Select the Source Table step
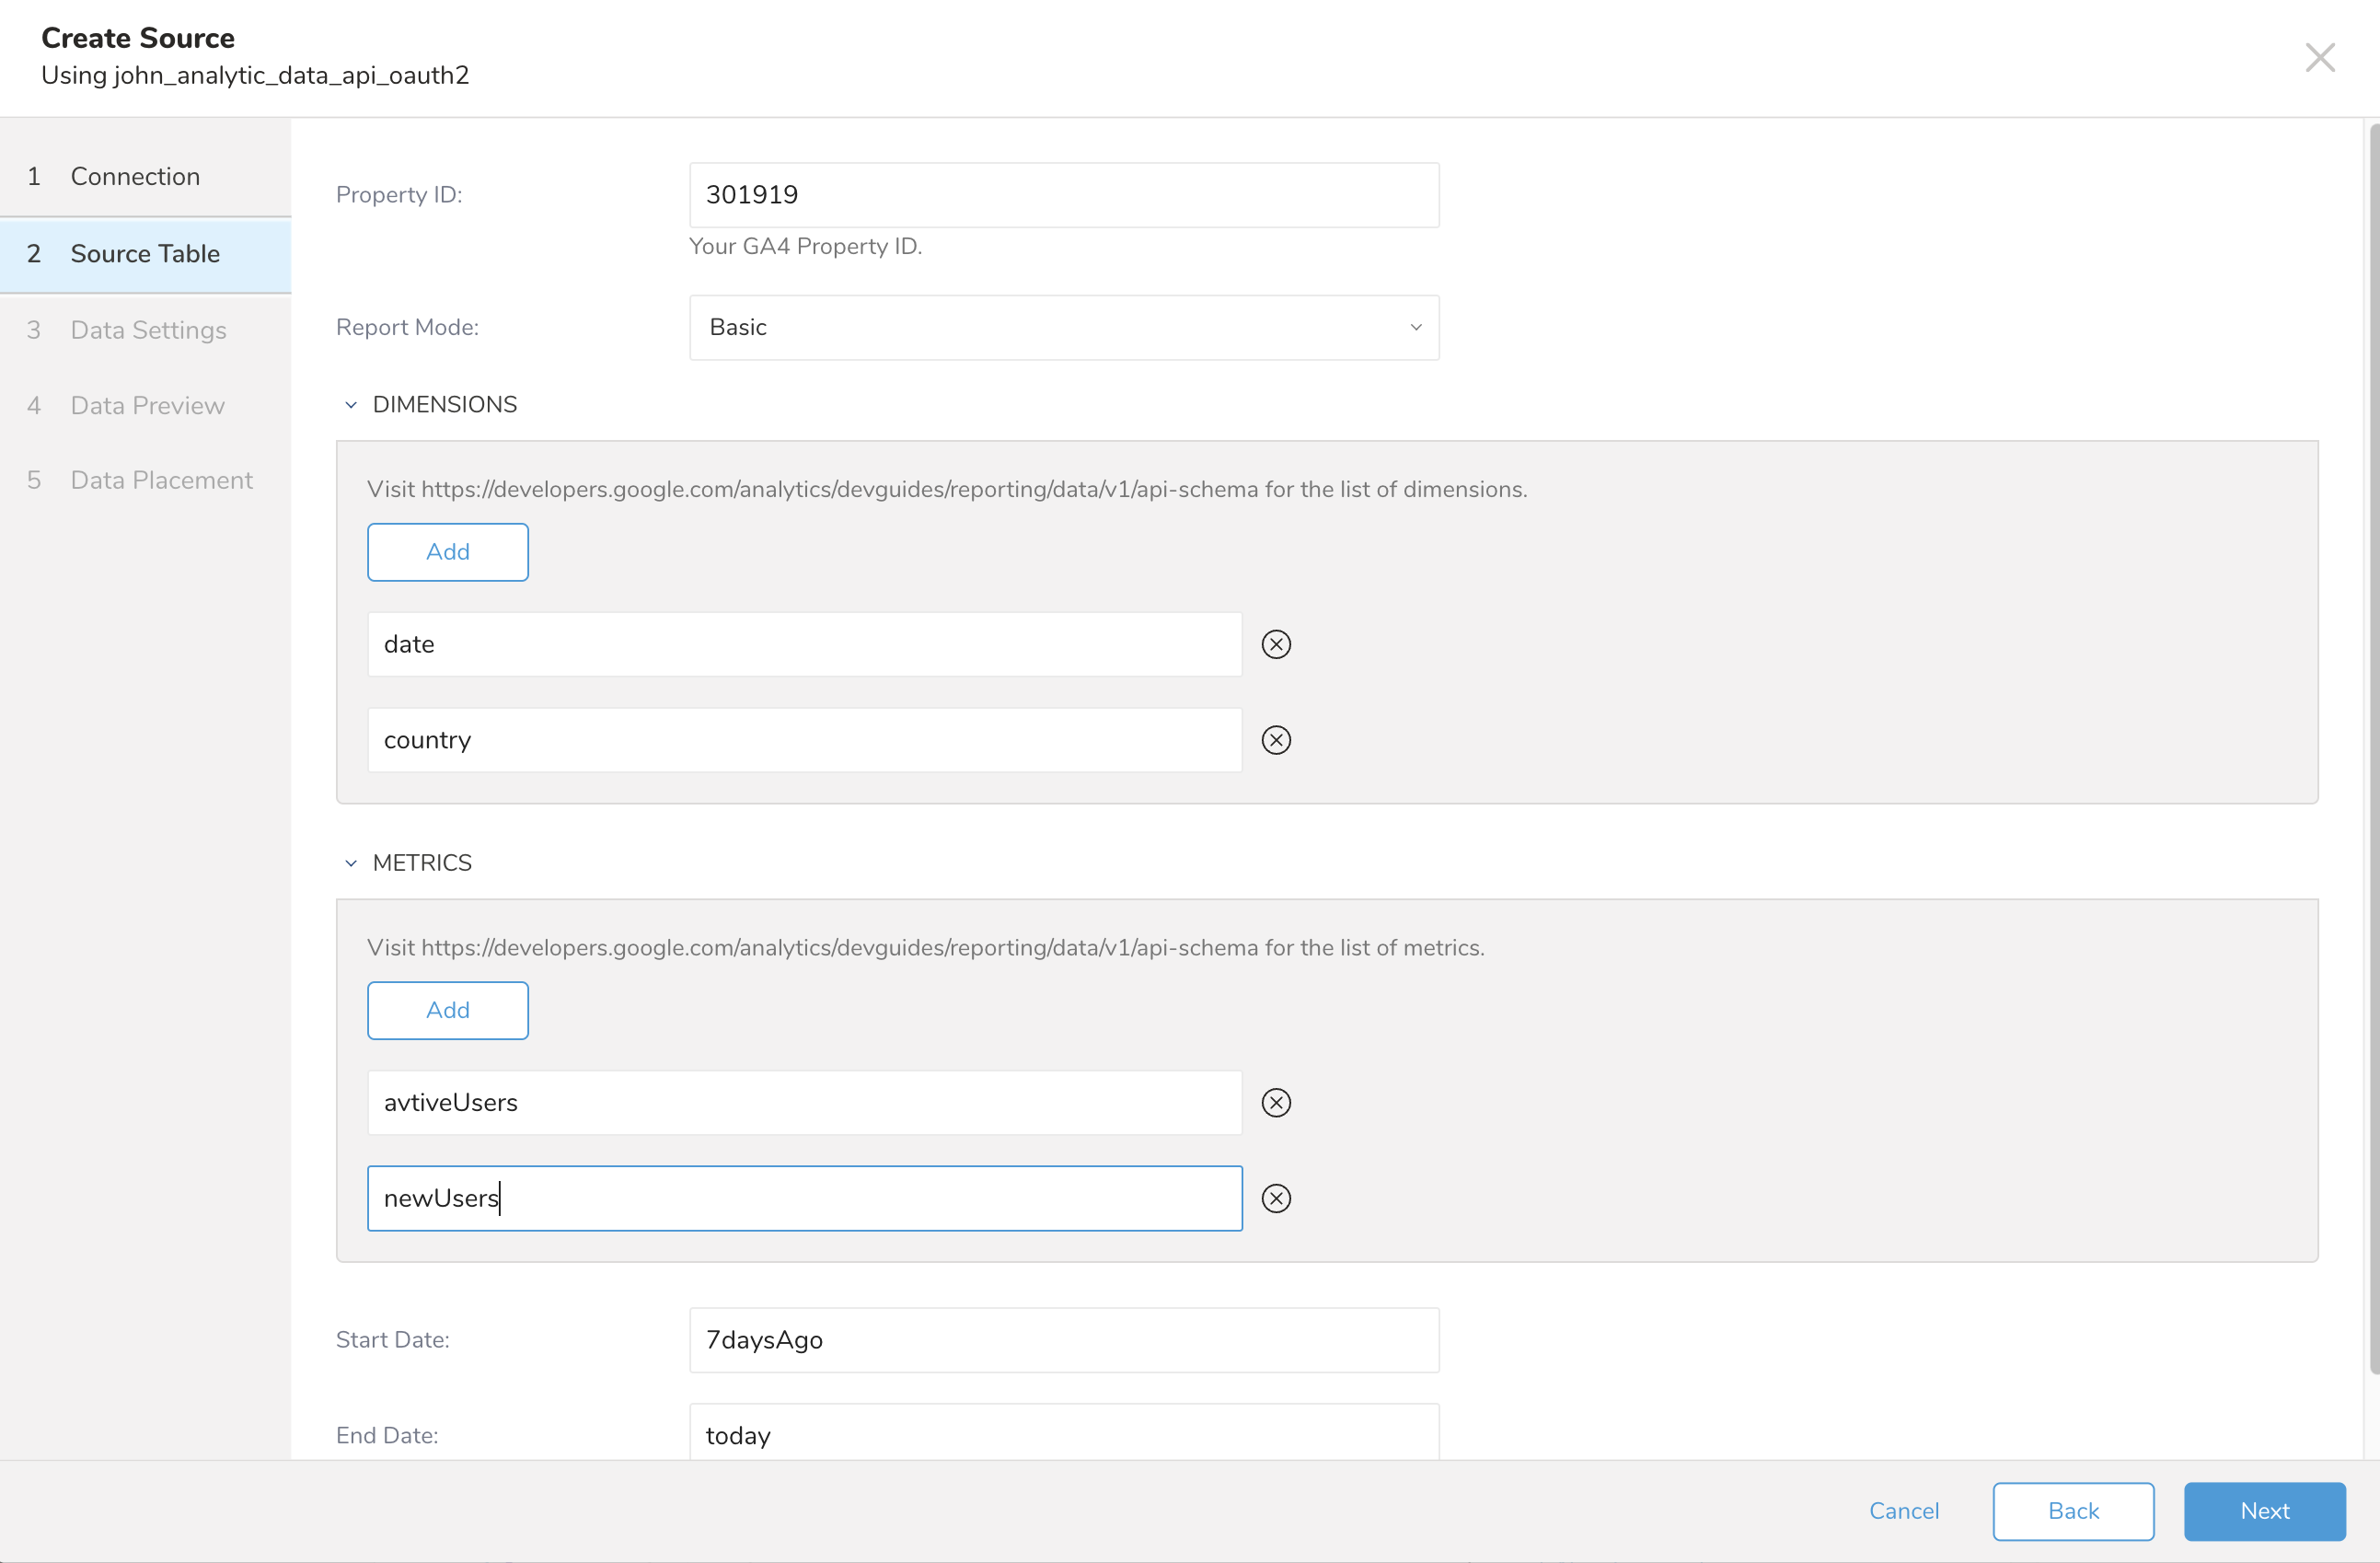Screen dimensions: 2380x1563 [x=145, y=254]
